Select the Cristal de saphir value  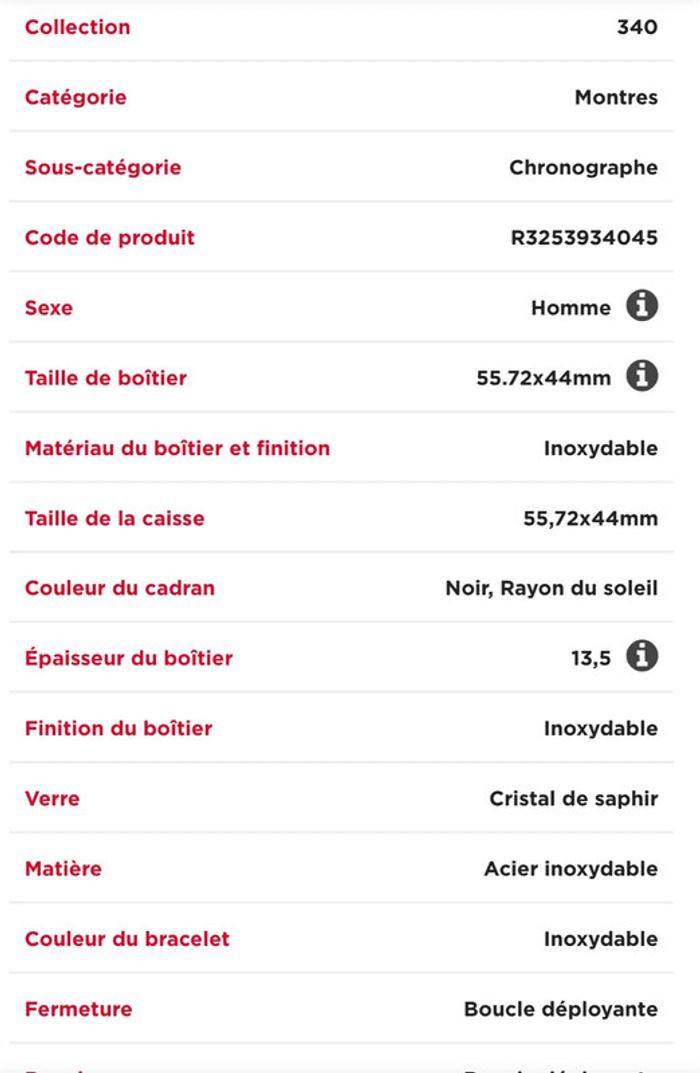tap(573, 799)
